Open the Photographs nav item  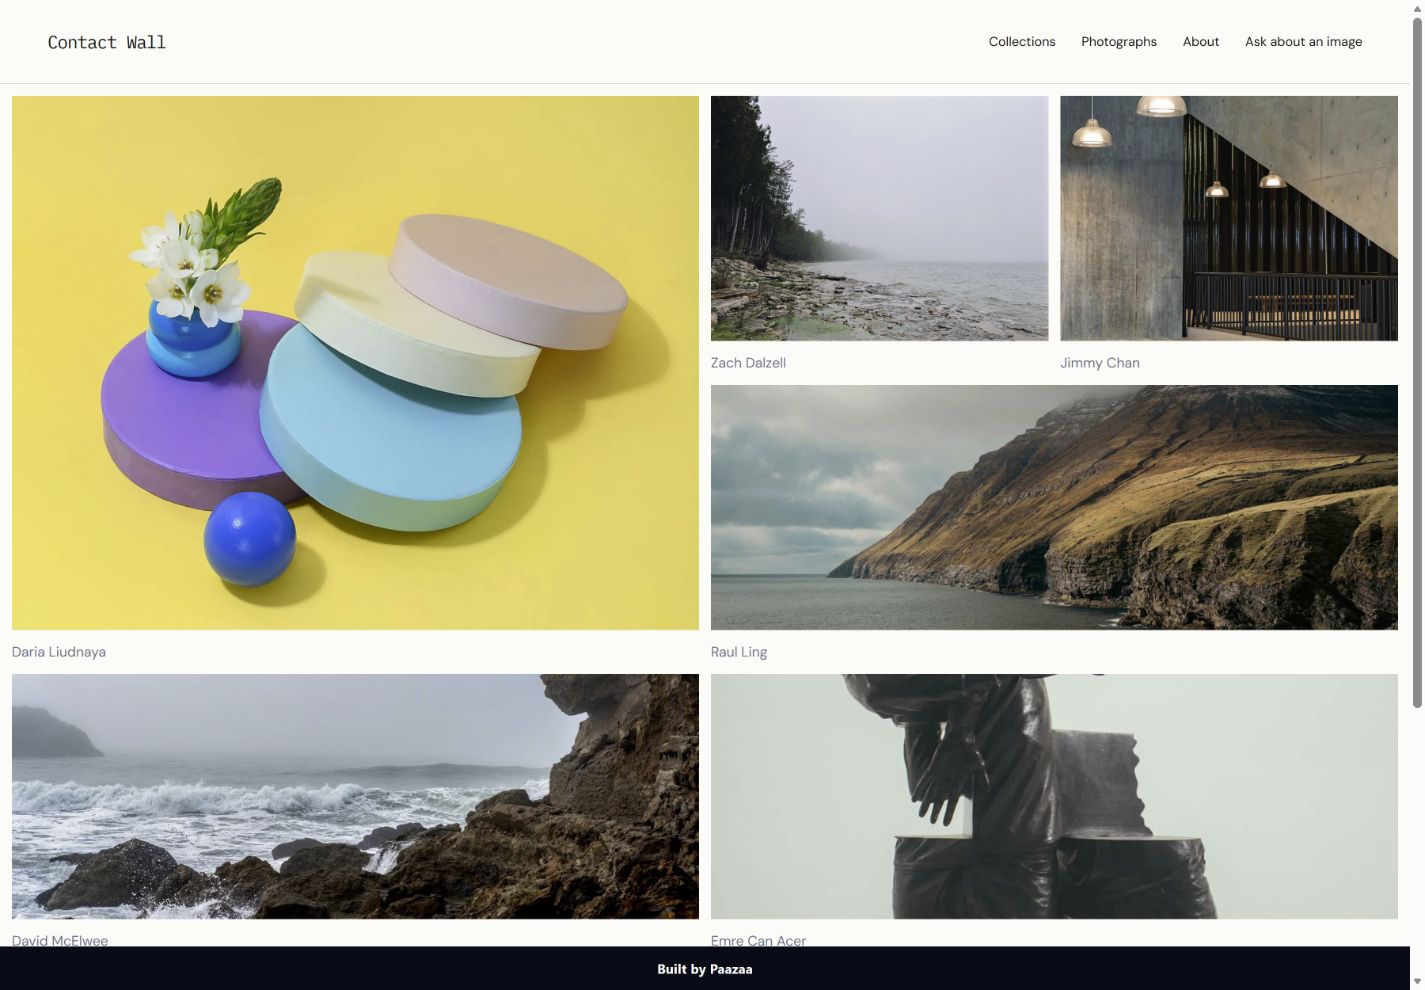pyautogui.click(x=1119, y=42)
